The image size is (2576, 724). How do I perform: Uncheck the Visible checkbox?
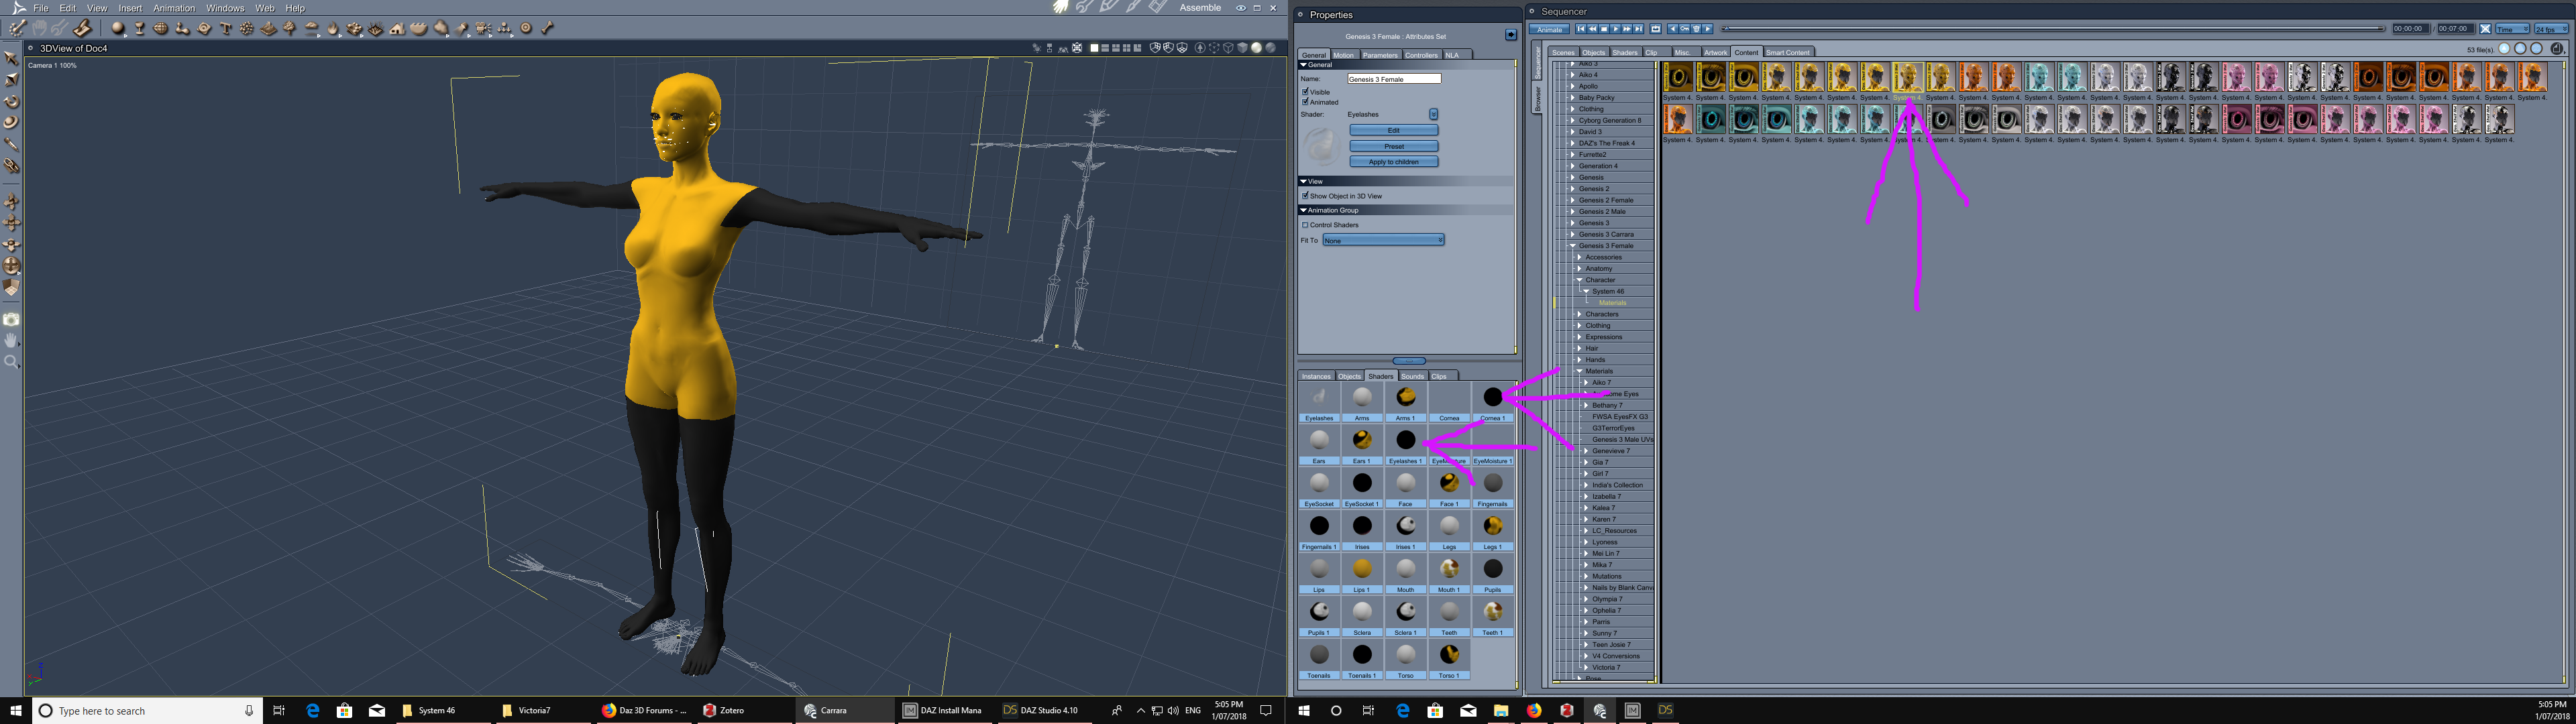pyautogui.click(x=1306, y=91)
